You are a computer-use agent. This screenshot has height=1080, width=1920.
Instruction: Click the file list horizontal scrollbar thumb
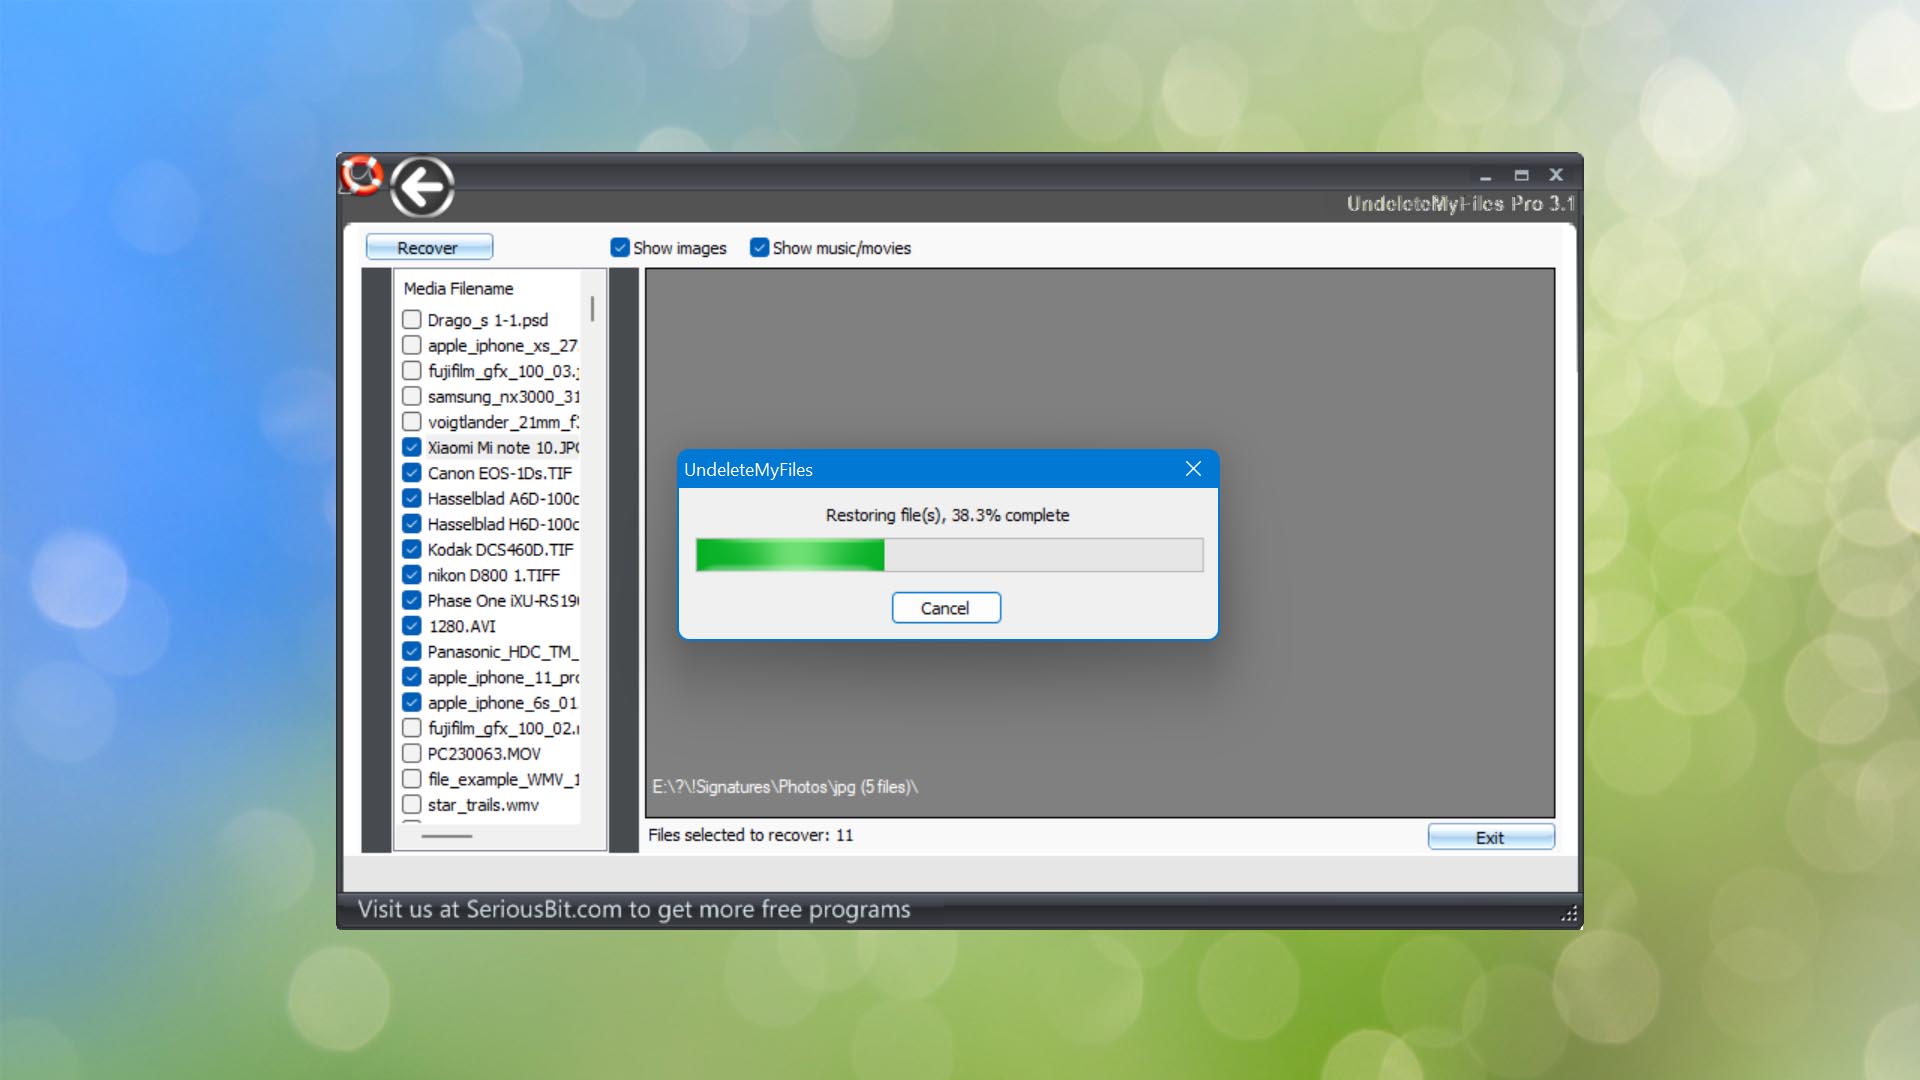447,836
